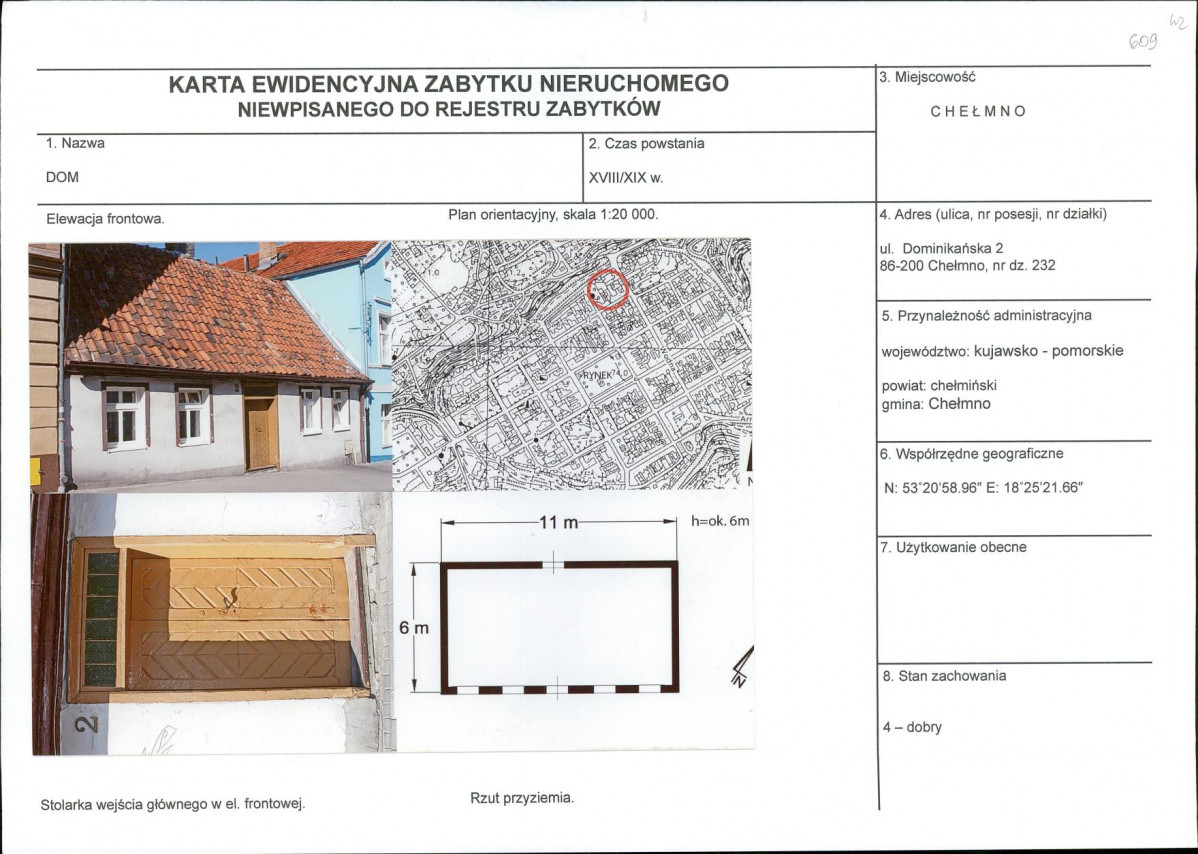The width and height of the screenshot is (1198, 854).
Task: Click the subtitle 'NIEWPISANEGO DO REJESTRU ZABYTKÓW'
Action: [448, 109]
